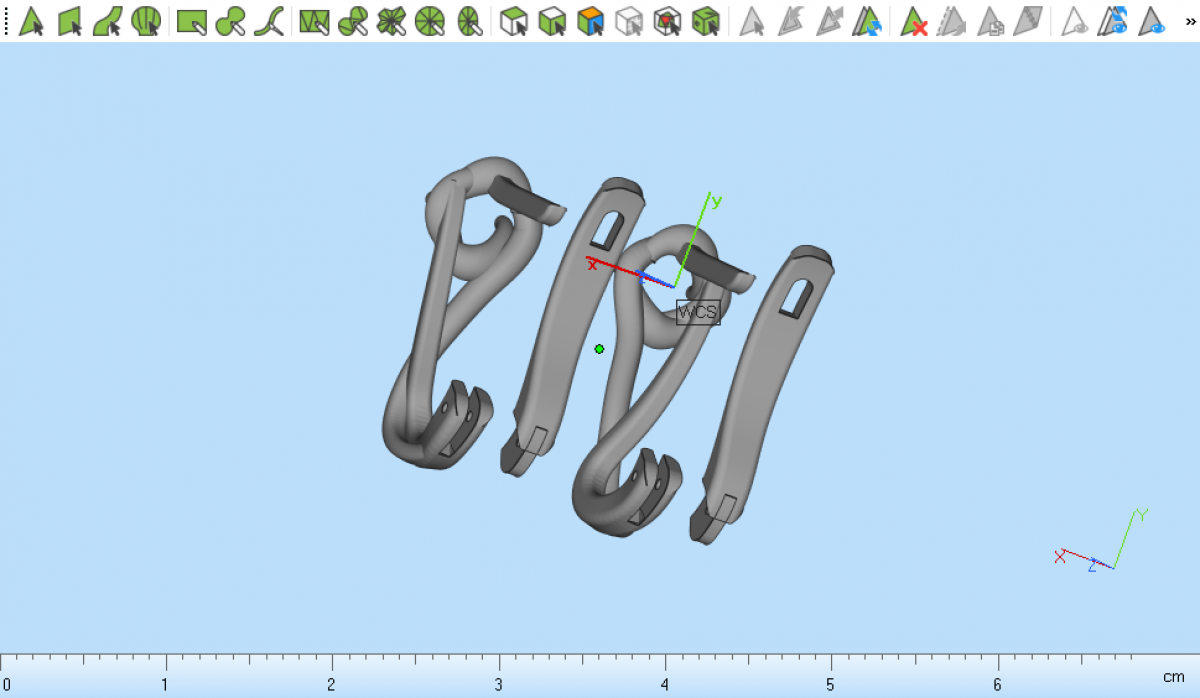Viewport: 1200px width, 698px height.
Task: Expand the toolbar overflow chevron
Action: coord(1190,20)
